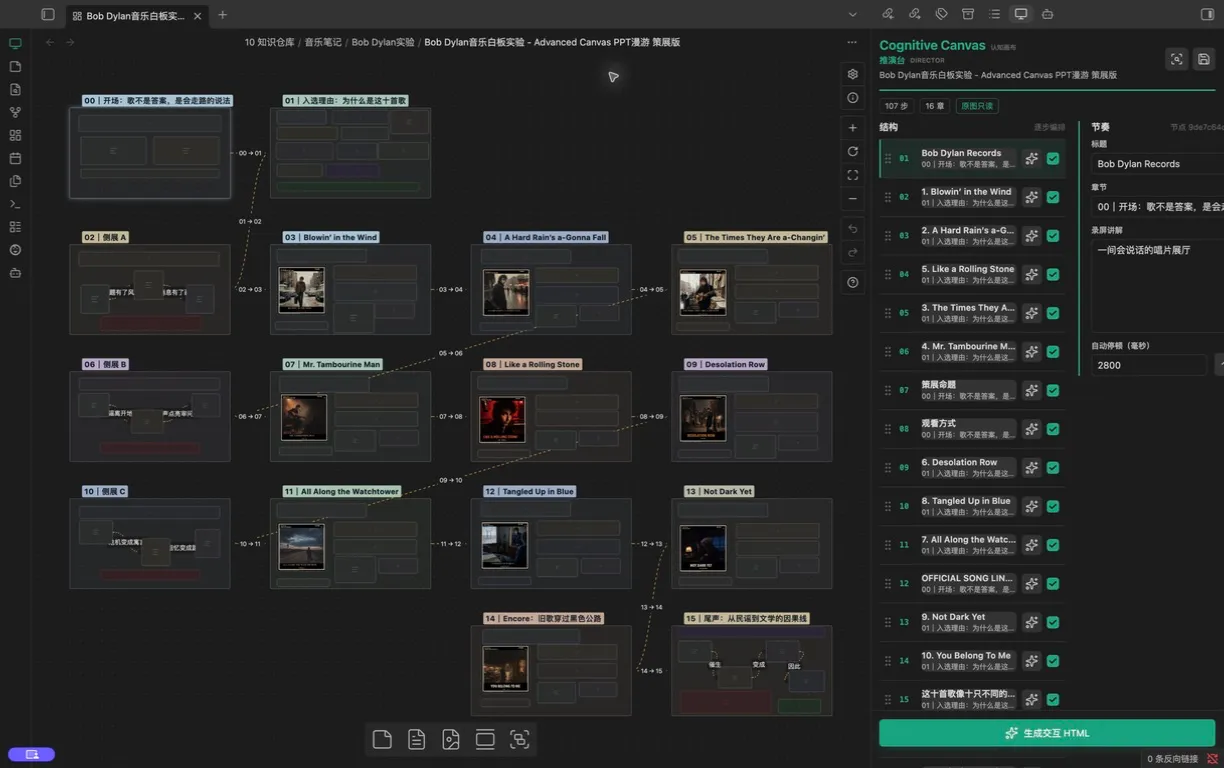This screenshot has height=768, width=1224.
Task: Click the save disk icon in Cognitive Canvas header
Action: pos(1204,59)
